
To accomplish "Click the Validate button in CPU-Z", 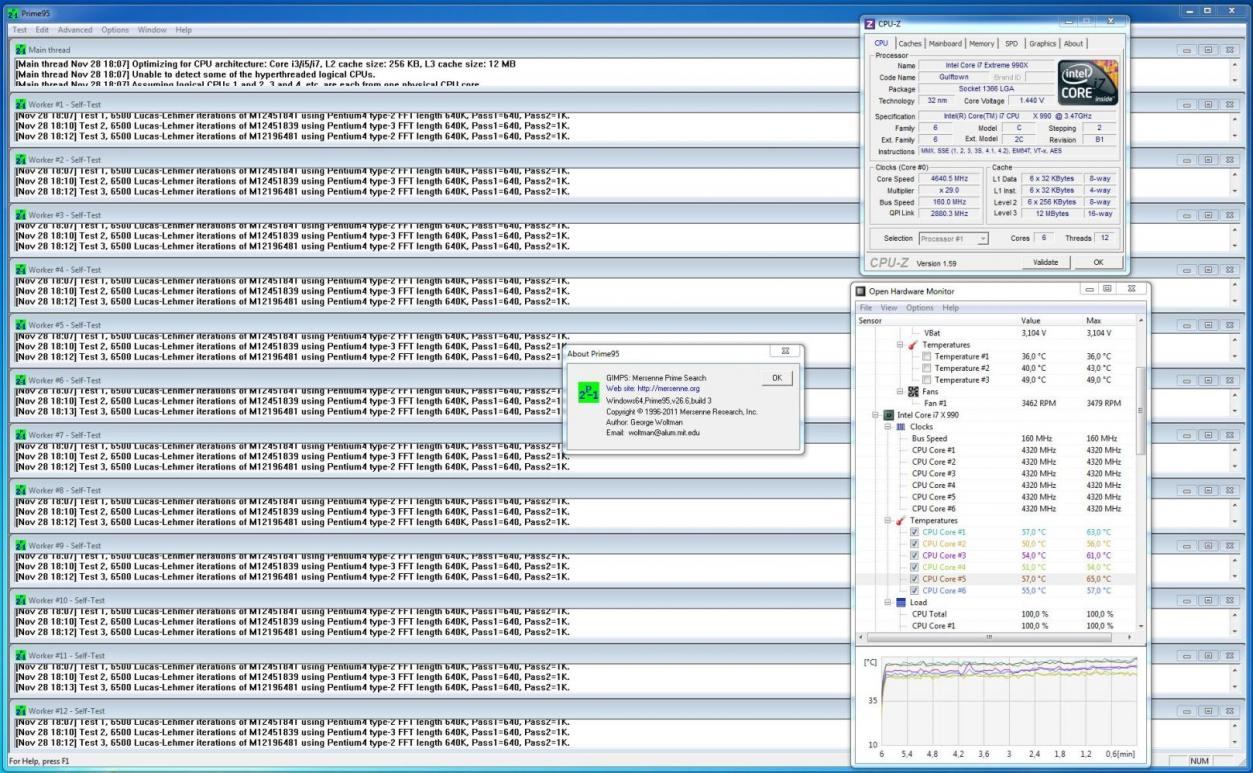I will [1045, 262].
